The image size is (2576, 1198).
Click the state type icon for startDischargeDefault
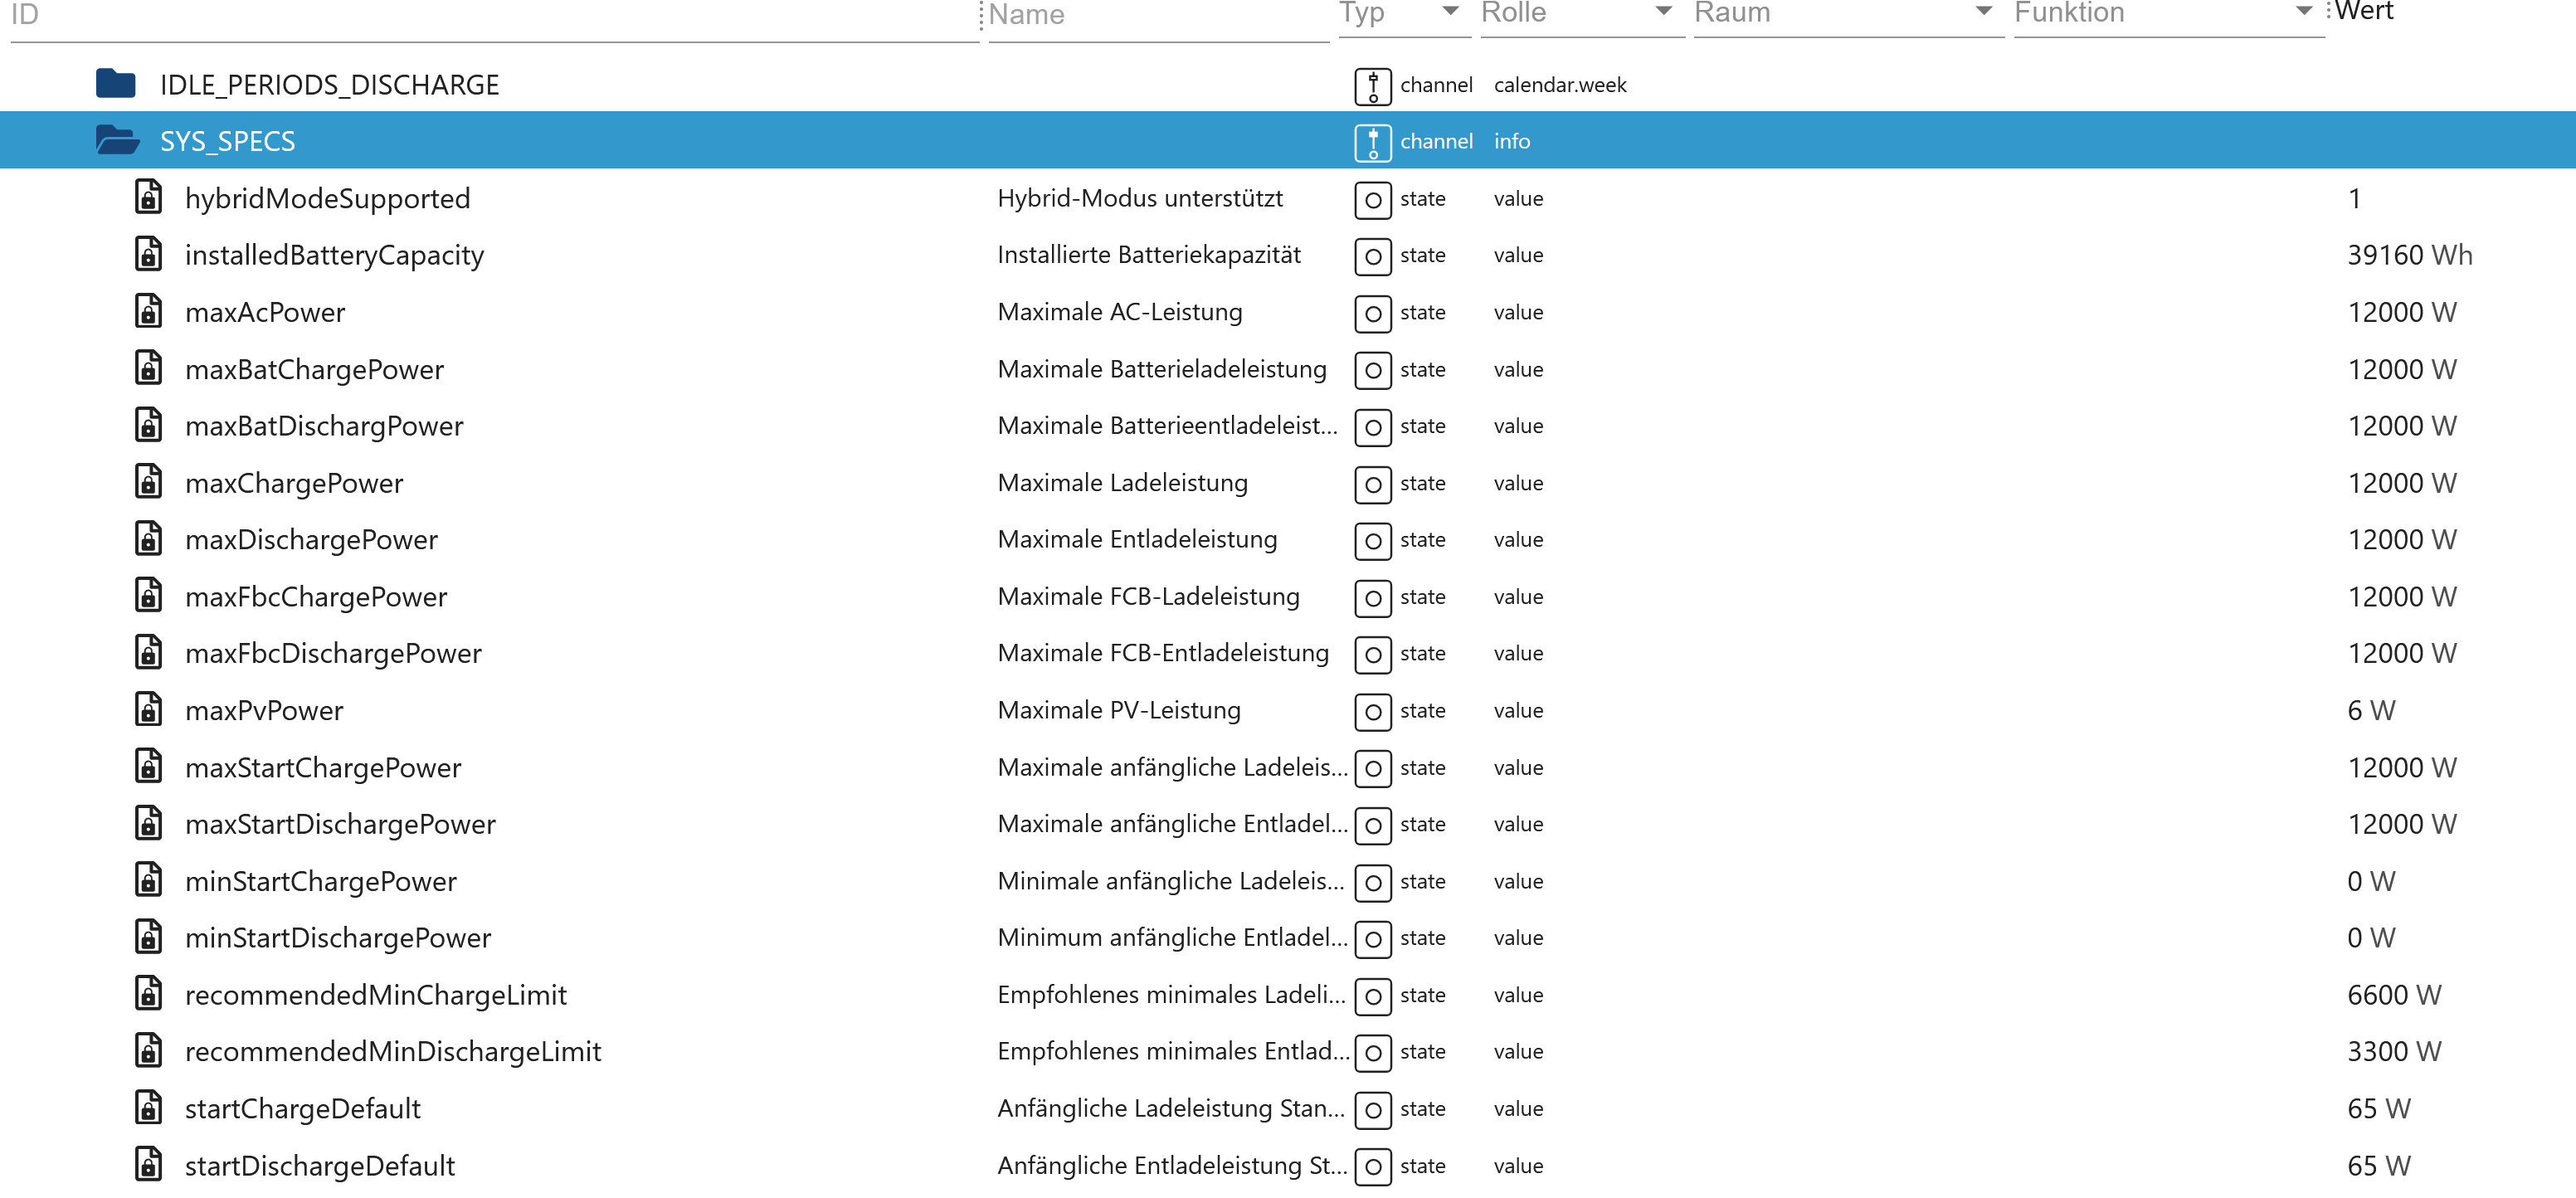point(1373,1167)
